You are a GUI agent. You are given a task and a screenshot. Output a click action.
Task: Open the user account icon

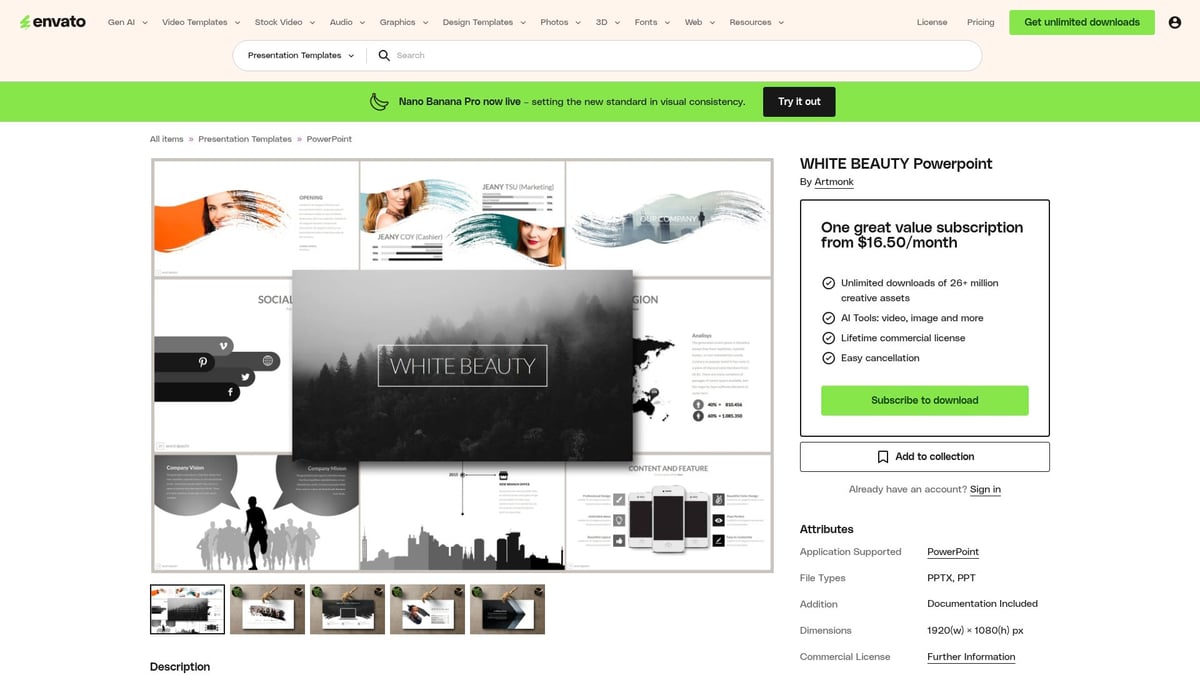[x=1174, y=21]
